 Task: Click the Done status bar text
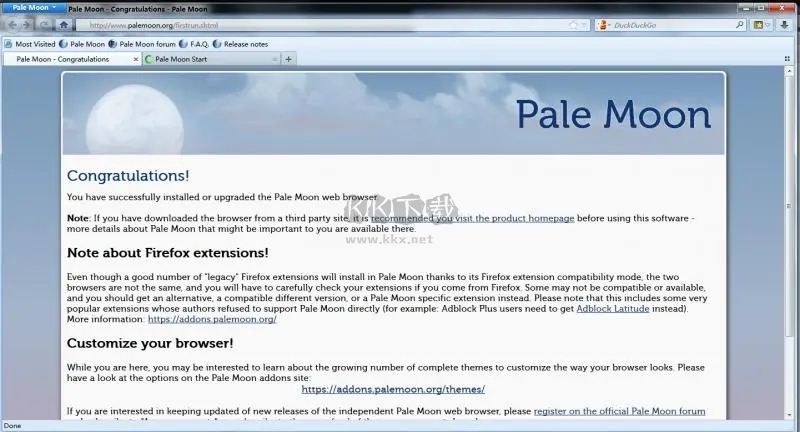[x=12, y=425]
